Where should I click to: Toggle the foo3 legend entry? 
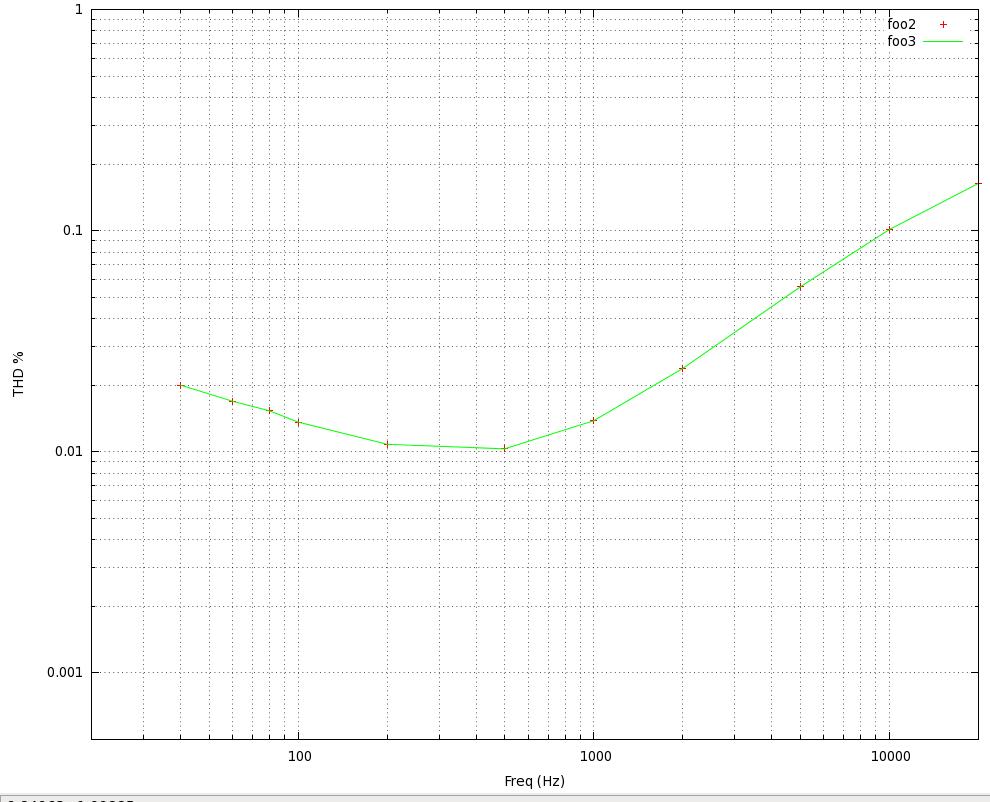pos(901,42)
